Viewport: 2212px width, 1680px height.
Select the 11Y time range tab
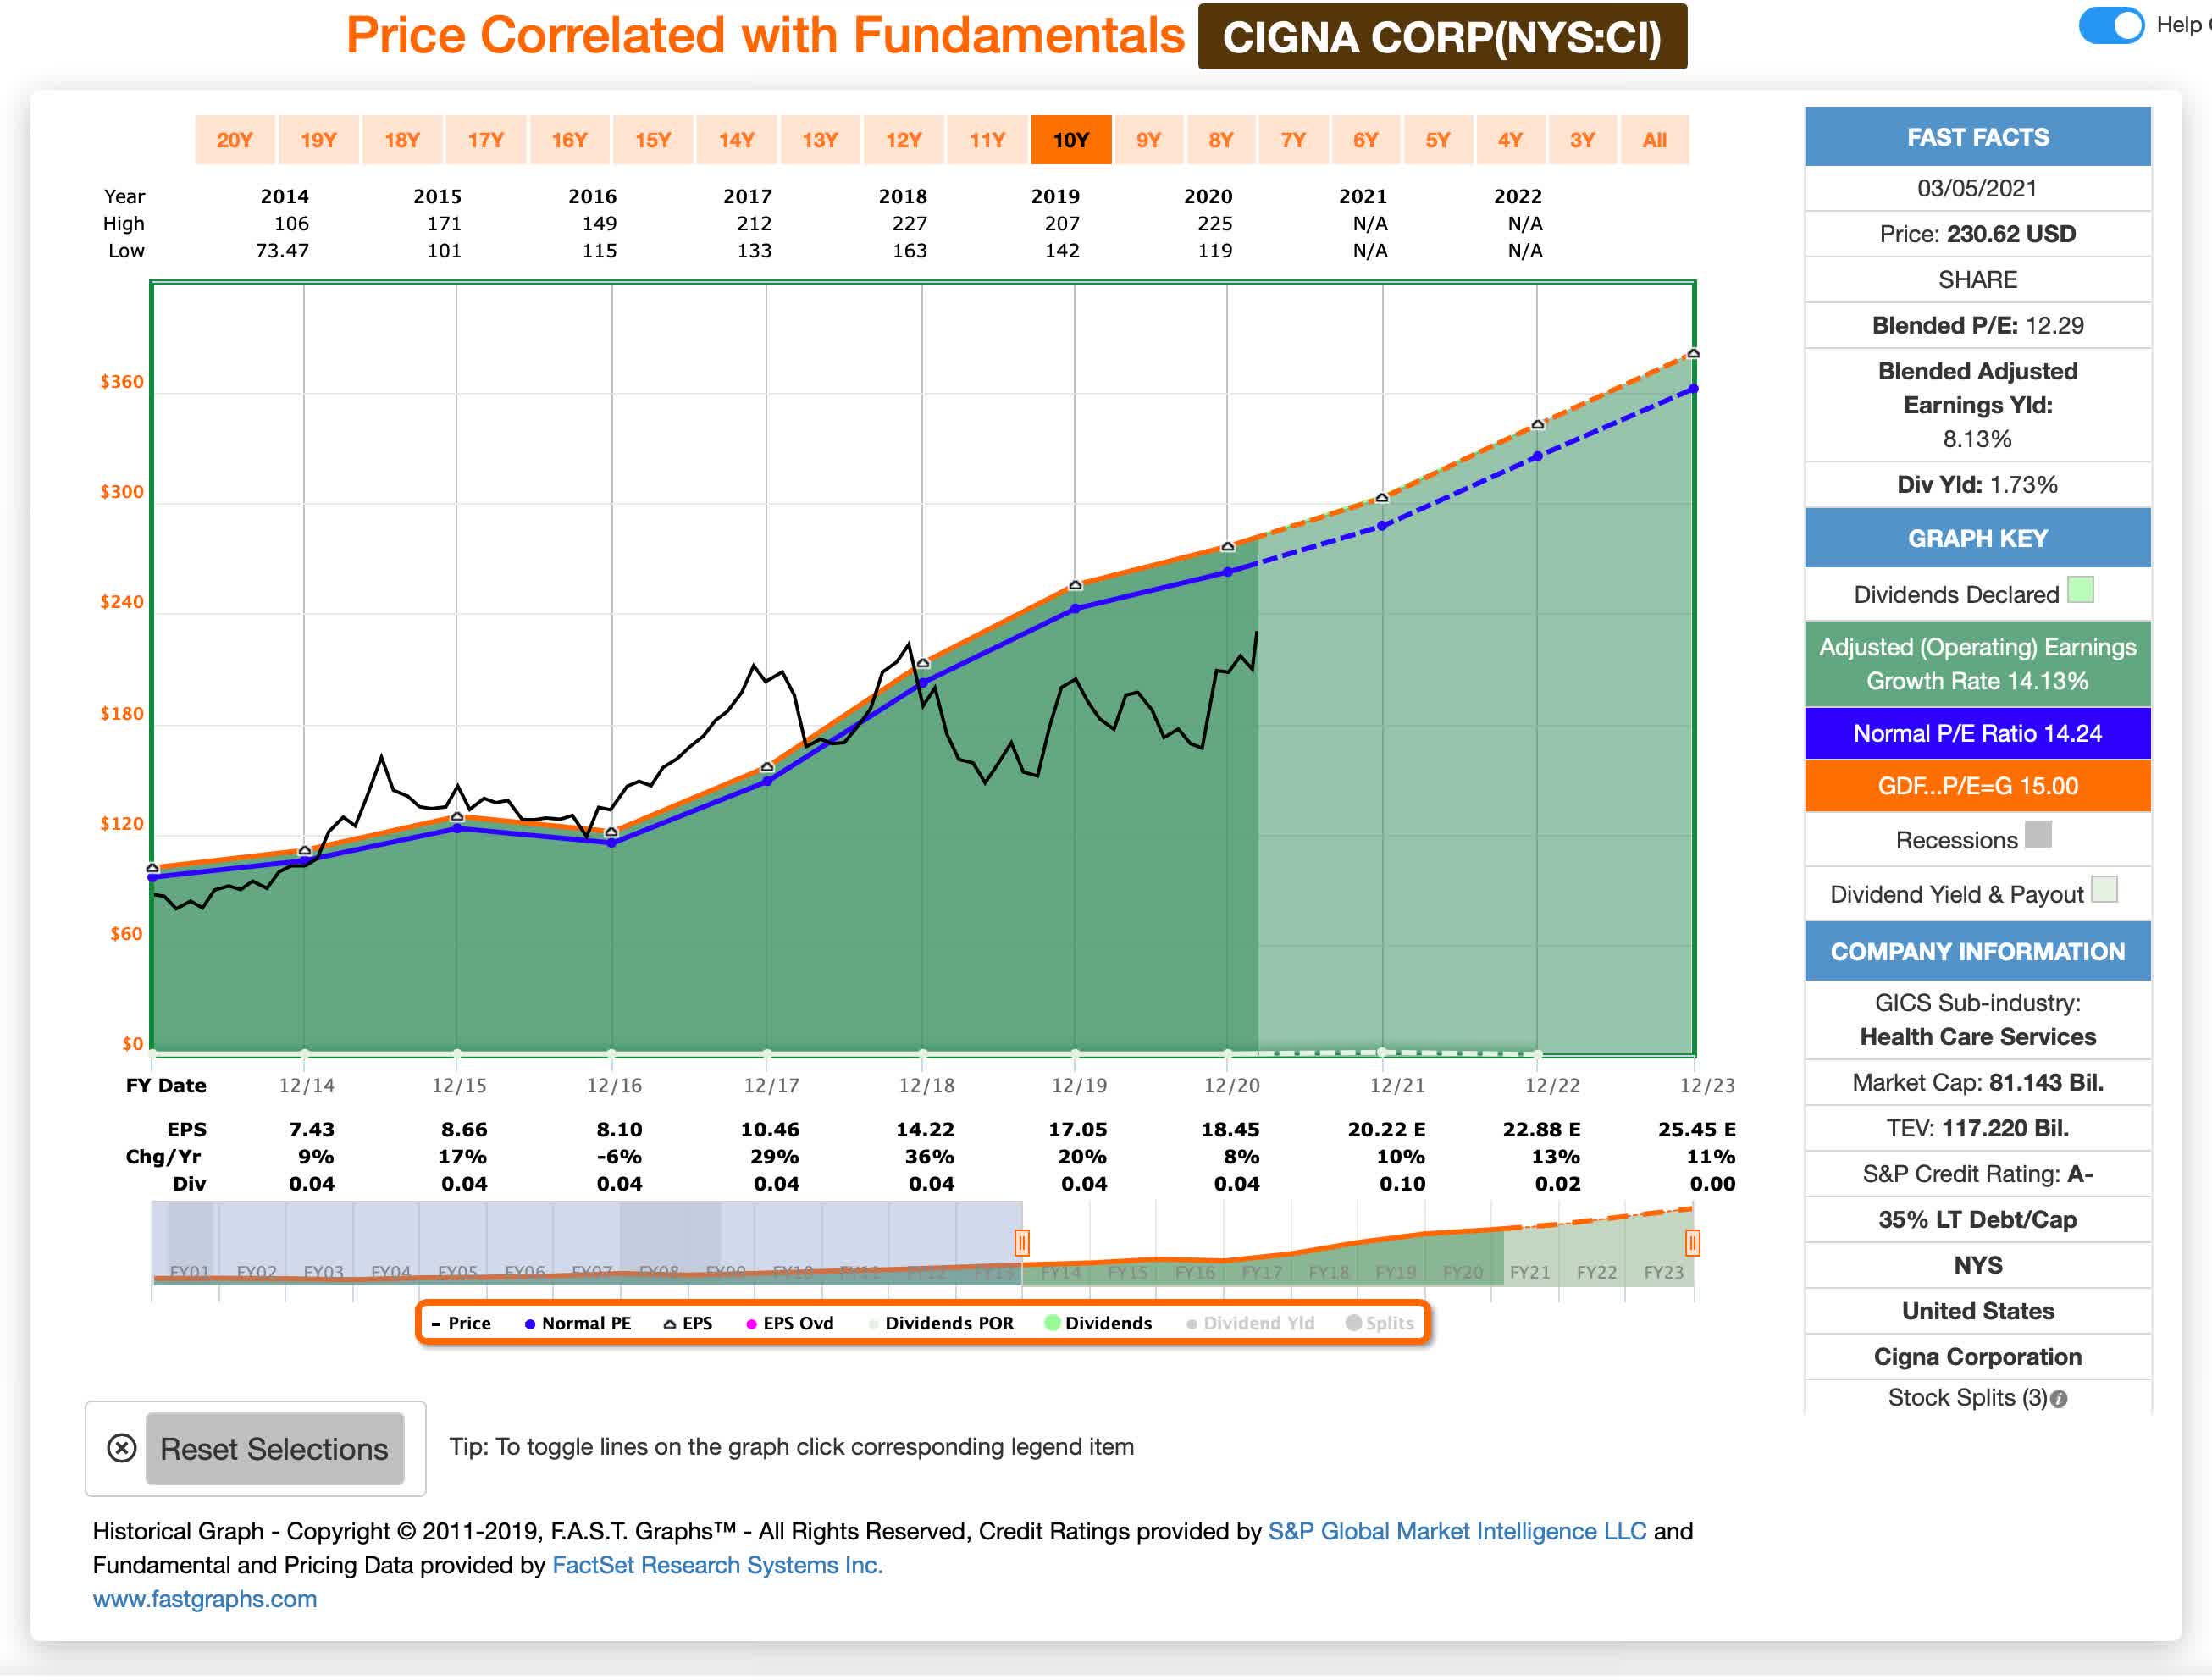(988, 140)
